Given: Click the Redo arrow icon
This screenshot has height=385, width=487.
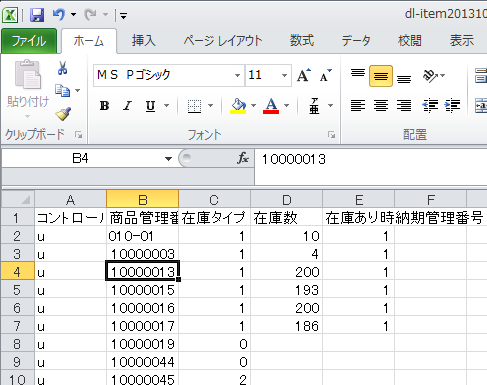Looking at the screenshot, I should tap(90, 15).
